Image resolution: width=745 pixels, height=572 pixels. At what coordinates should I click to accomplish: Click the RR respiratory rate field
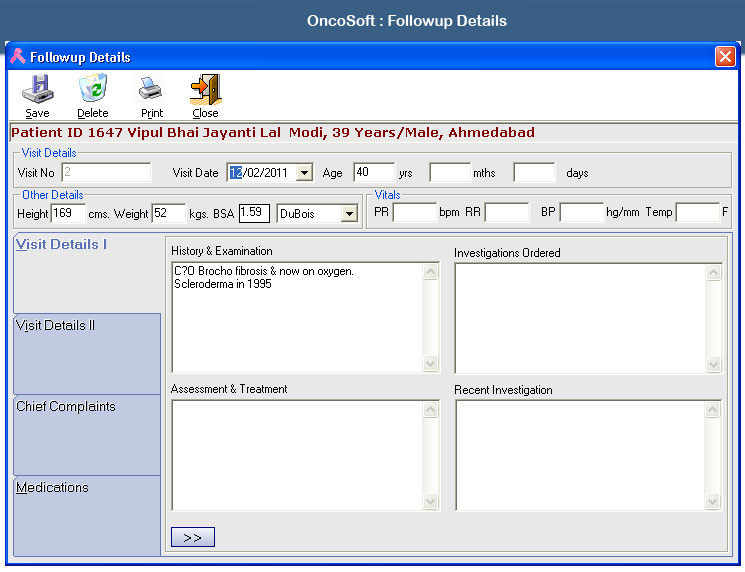click(x=507, y=212)
